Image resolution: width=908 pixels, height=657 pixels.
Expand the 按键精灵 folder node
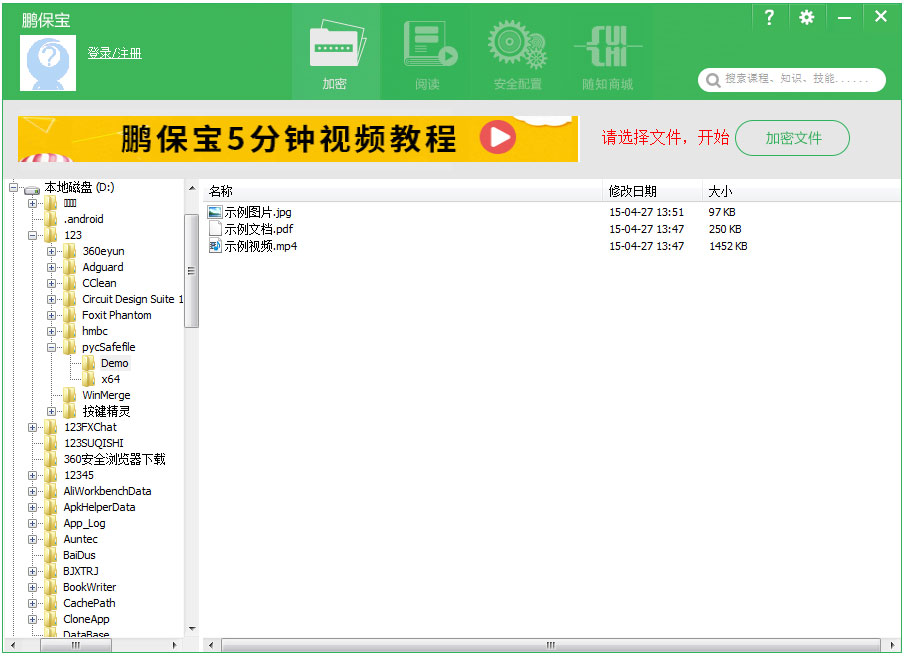[x=52, y=412]
